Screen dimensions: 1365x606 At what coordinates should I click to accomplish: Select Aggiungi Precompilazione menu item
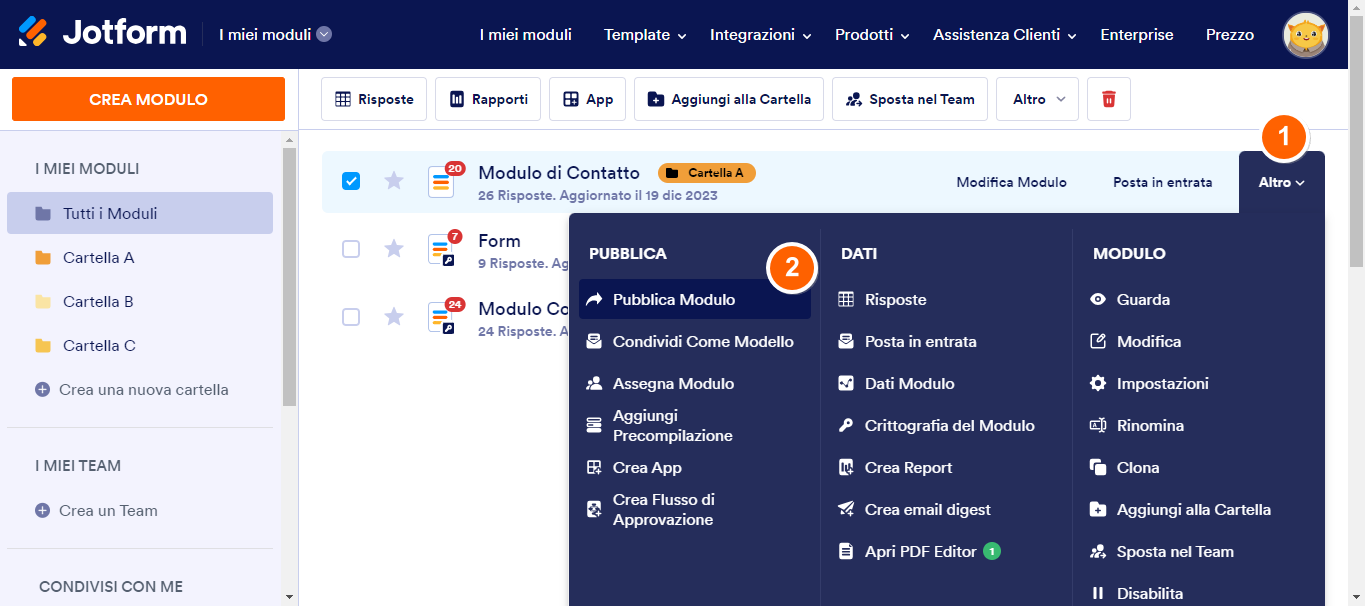click(x=695, y=425)
